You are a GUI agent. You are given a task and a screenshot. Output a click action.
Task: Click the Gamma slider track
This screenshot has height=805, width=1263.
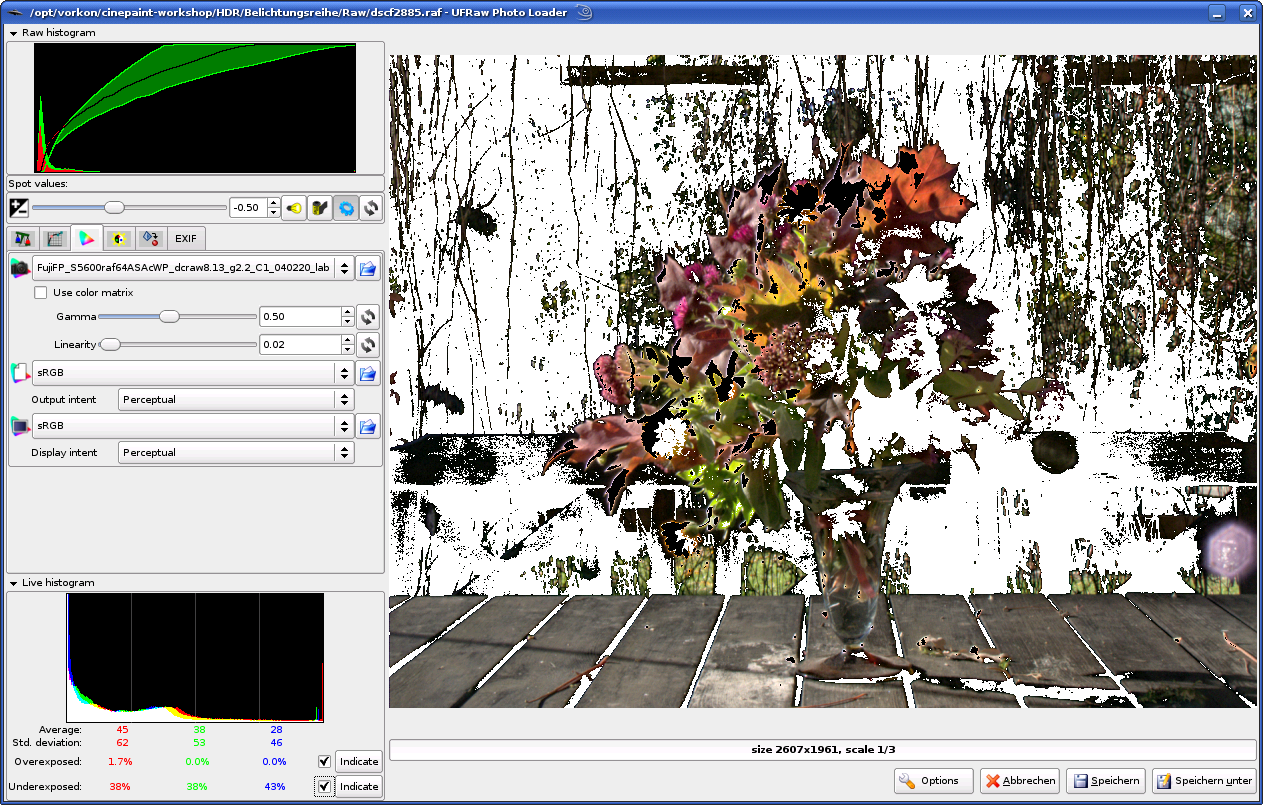pyautogui.click(x=210, y=317)
